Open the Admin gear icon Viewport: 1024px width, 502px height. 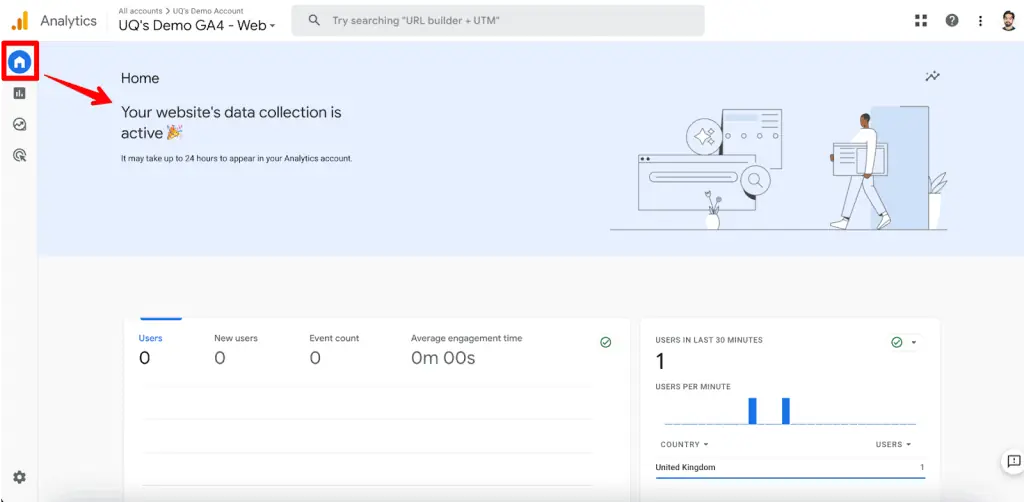[x=20, y=477]
